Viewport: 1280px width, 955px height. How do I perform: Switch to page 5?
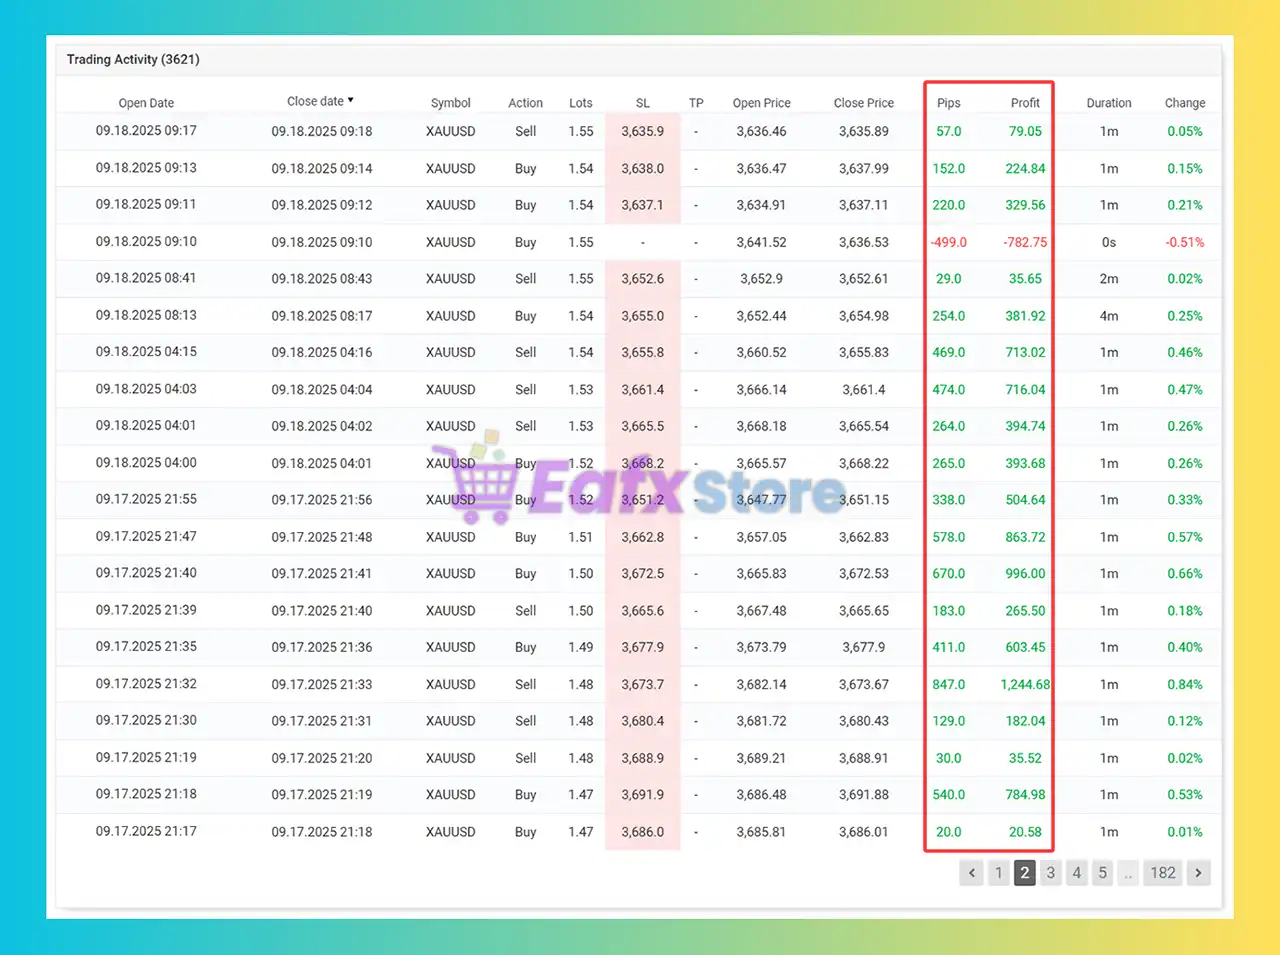[1102, 873]
